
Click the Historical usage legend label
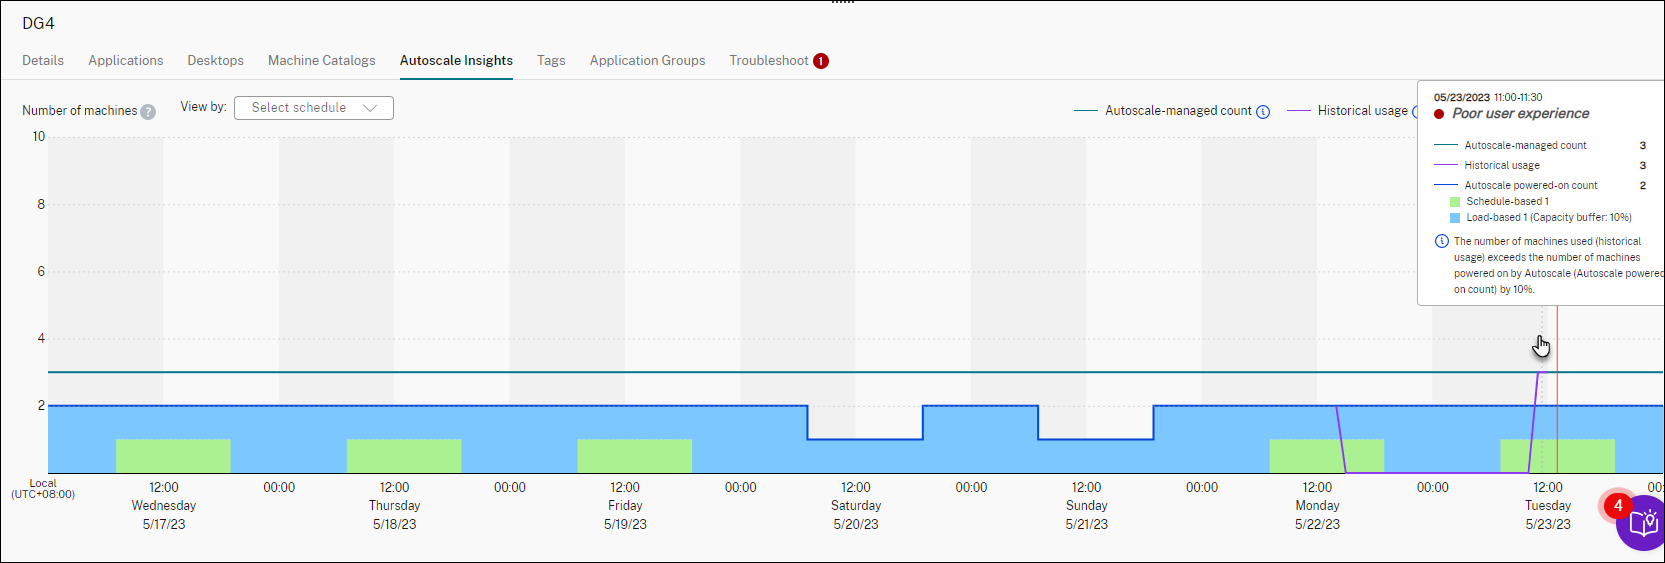[x=1362, y=111]
